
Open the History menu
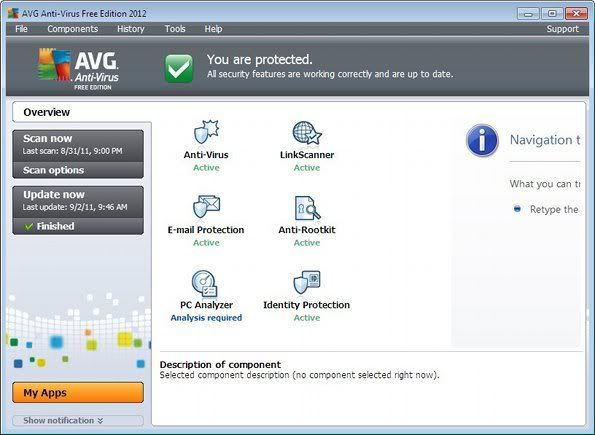point(131,29)
